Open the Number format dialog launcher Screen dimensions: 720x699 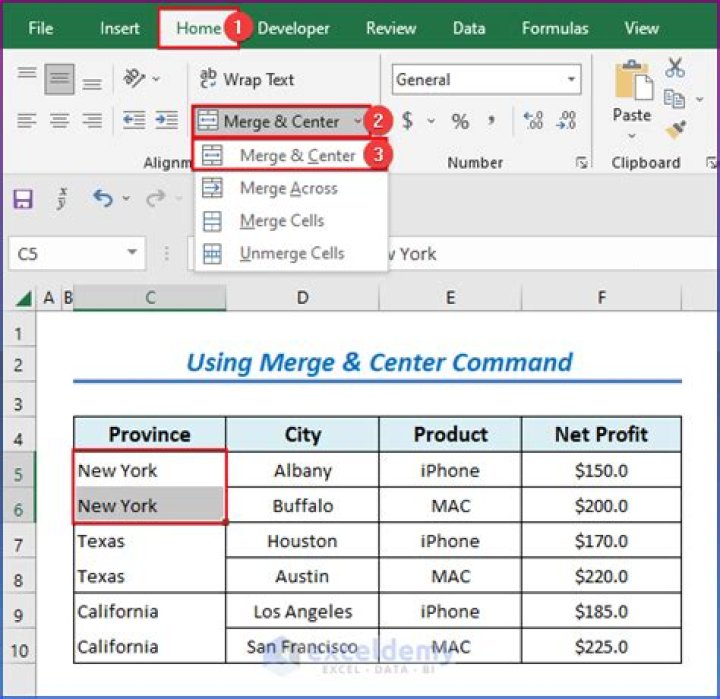point(582,162)
